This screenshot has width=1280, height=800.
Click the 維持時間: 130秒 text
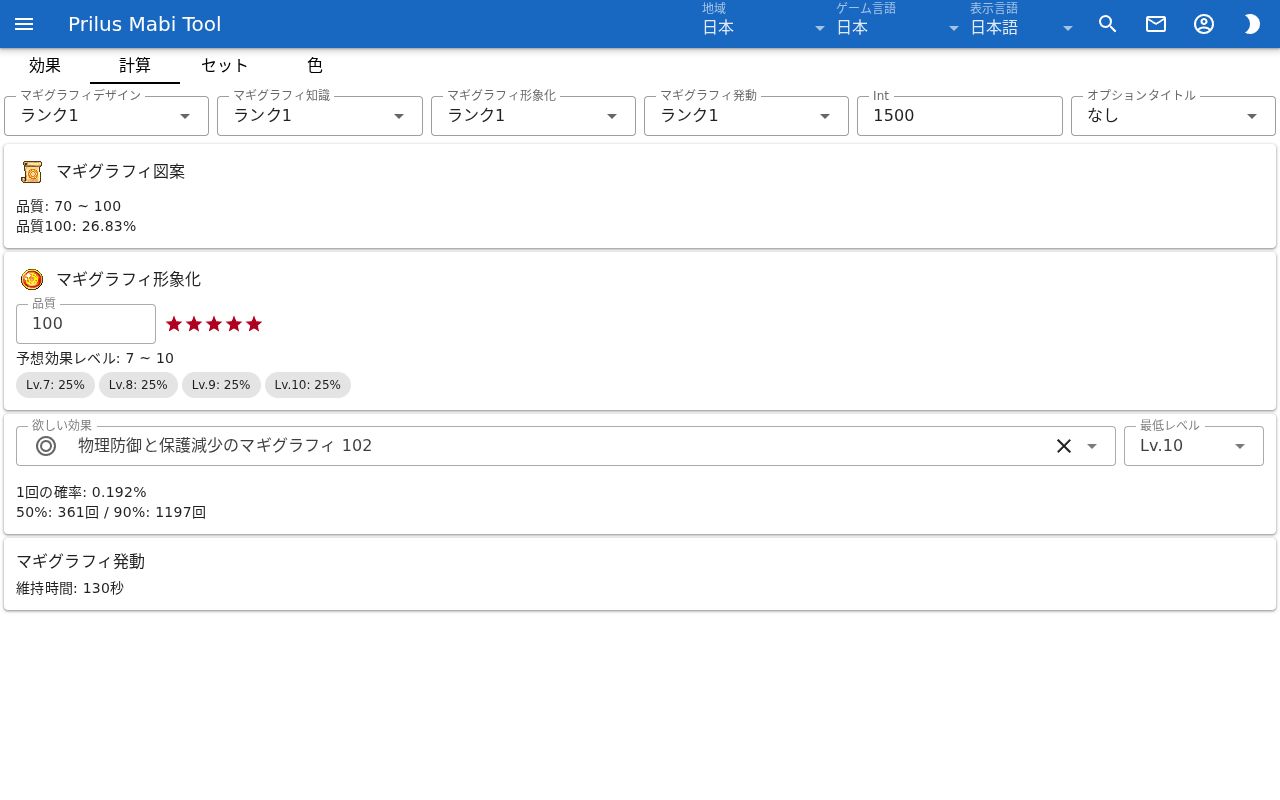[x=70, y=588]
